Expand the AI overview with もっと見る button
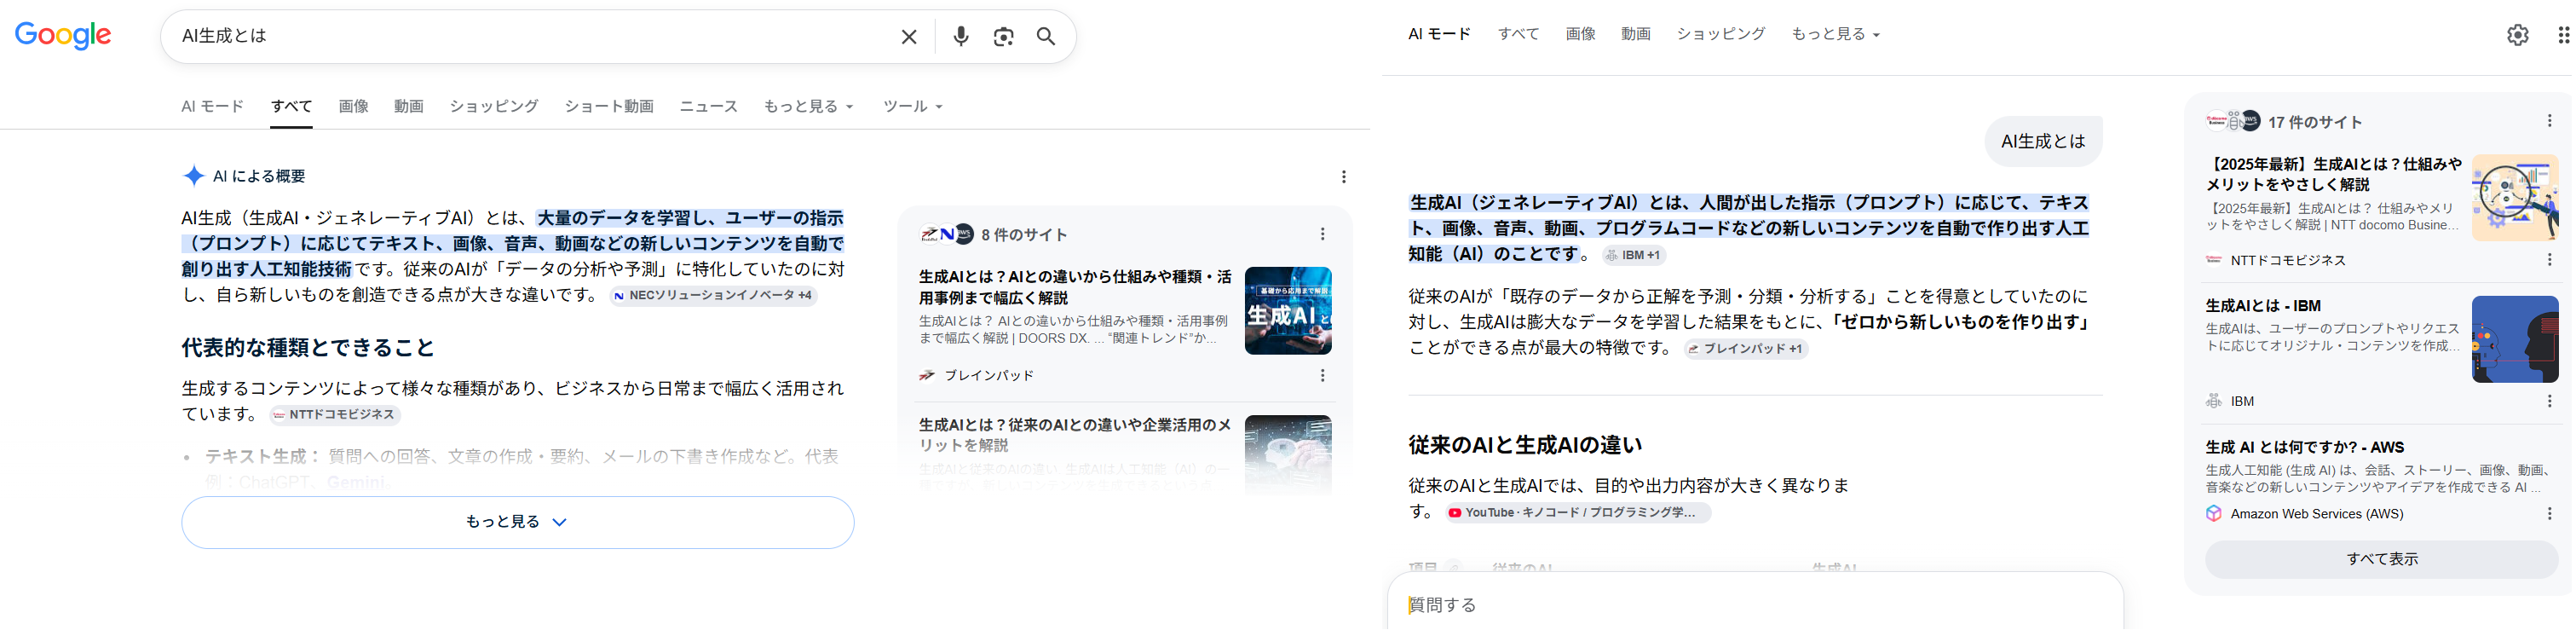 [x=518, y=522]
